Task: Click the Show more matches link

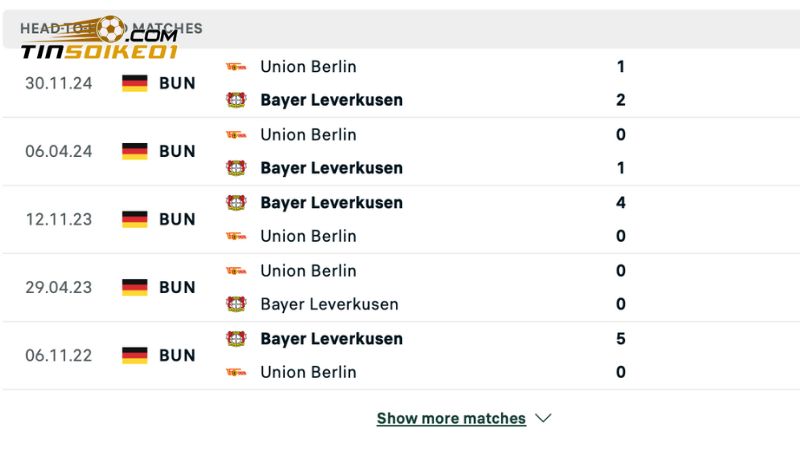Action: (451, 419)
